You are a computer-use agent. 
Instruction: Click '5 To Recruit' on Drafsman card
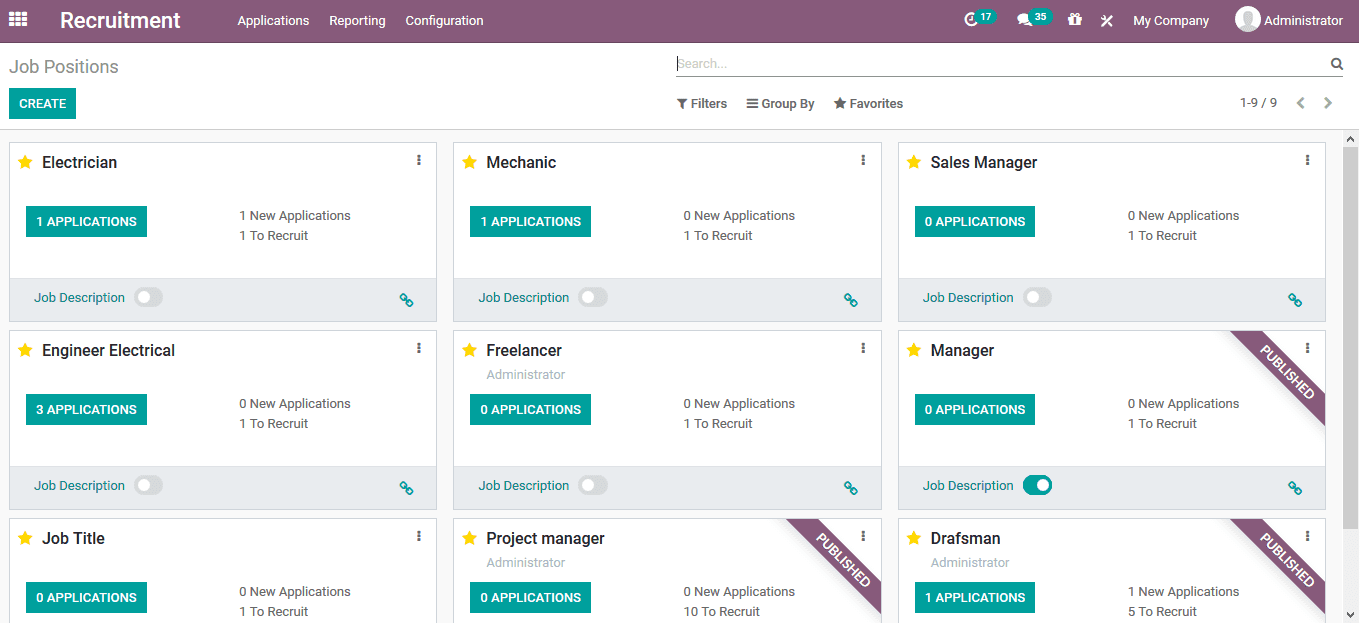1162,611
